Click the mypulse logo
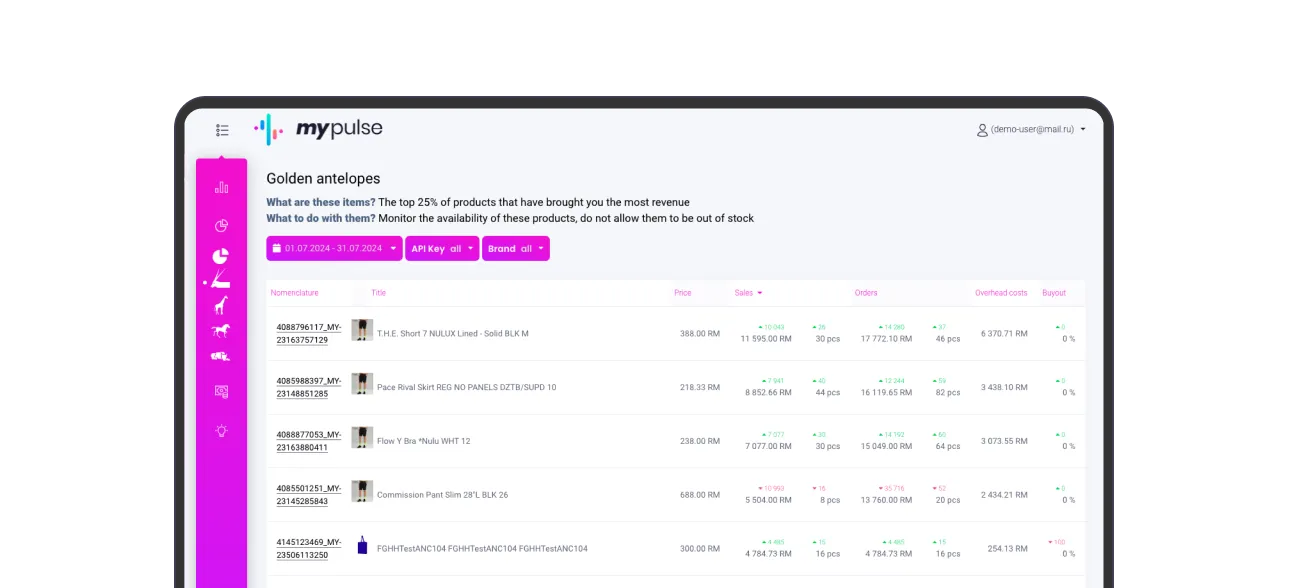 [x=318, y=129]
